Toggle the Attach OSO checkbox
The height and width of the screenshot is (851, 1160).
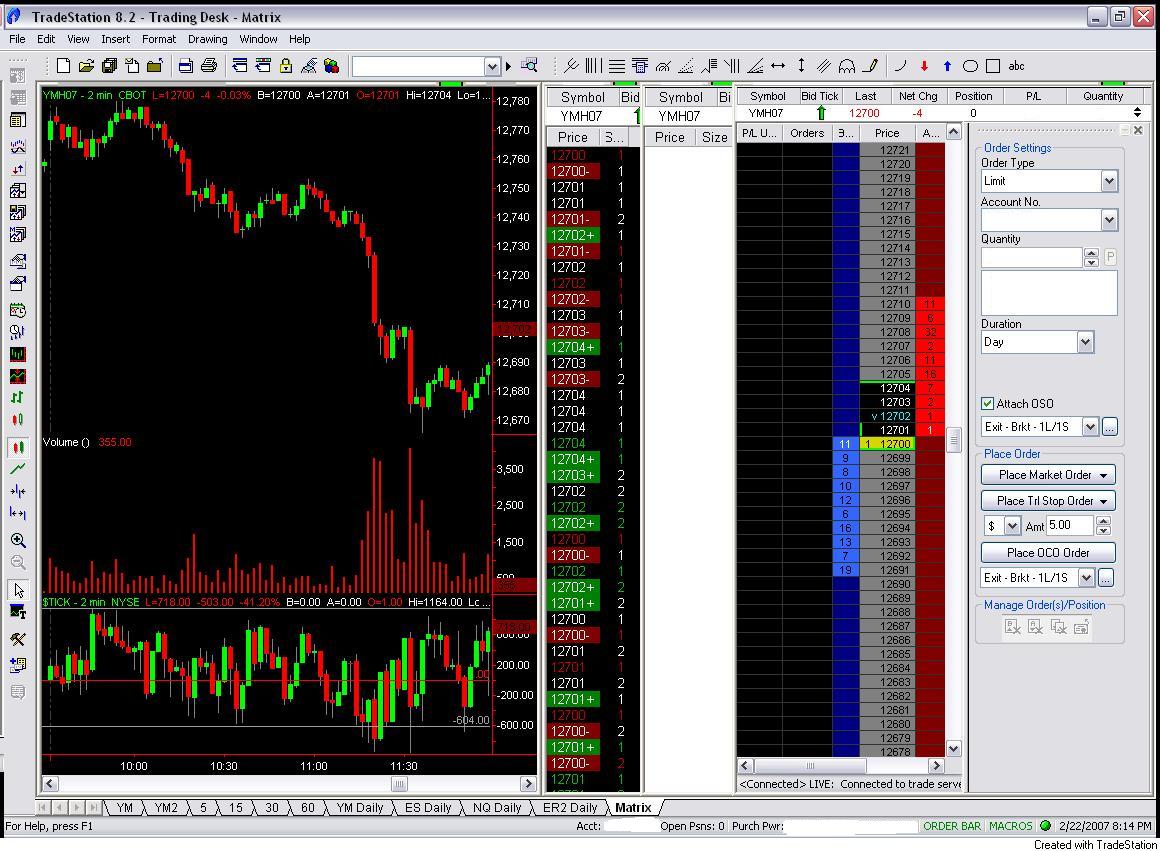pos(987,403)
